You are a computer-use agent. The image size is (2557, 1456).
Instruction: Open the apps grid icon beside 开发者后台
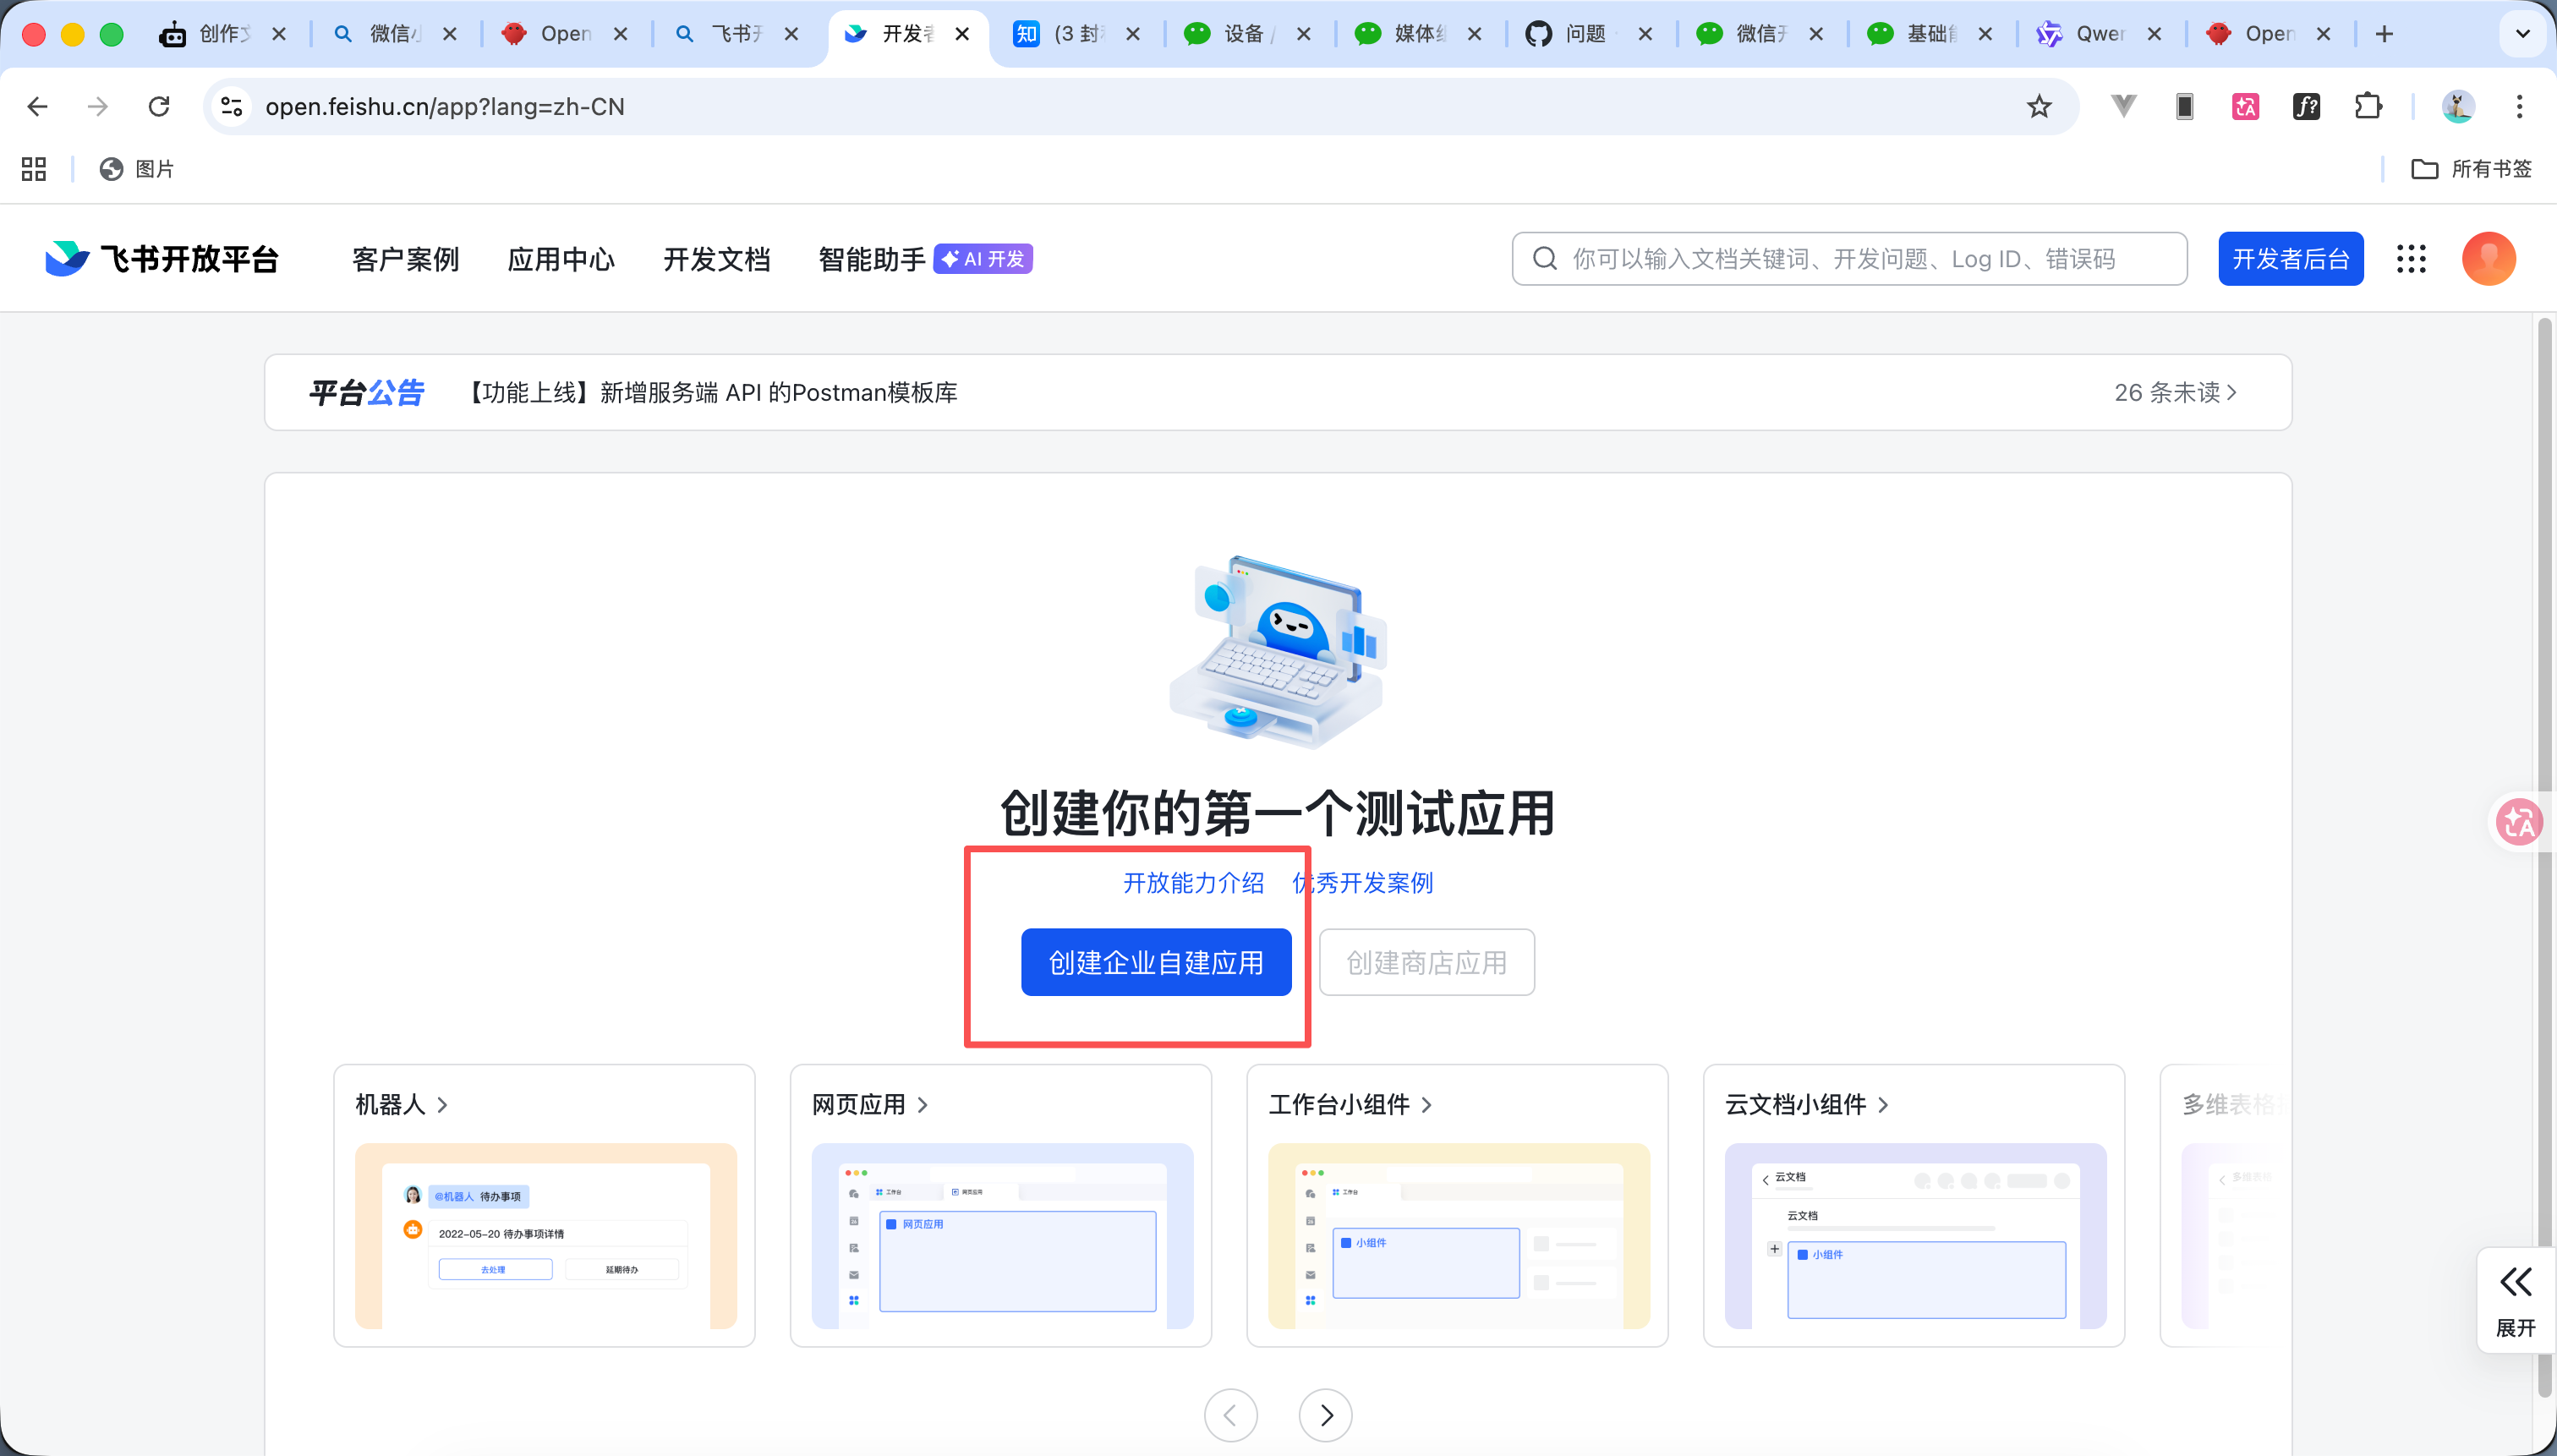pos(2412,258)
